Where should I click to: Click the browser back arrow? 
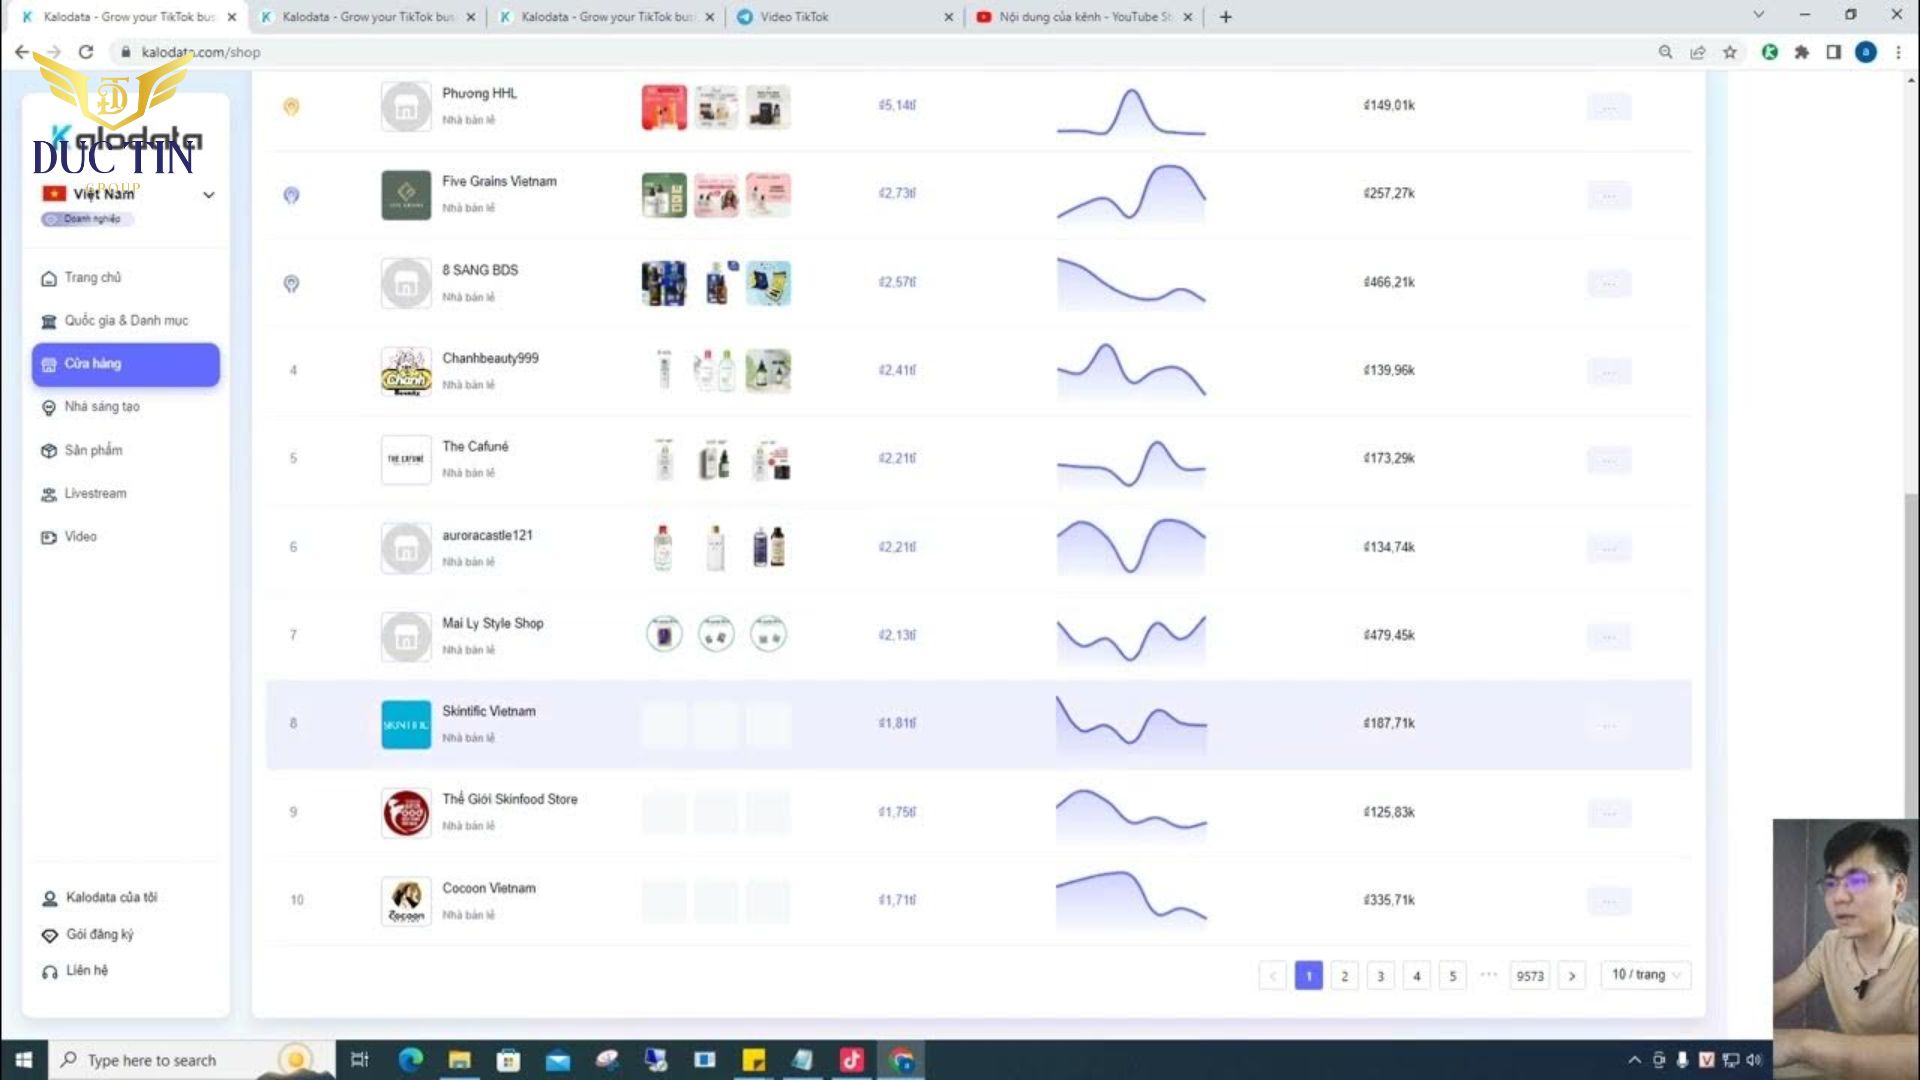tap(22, 52)
